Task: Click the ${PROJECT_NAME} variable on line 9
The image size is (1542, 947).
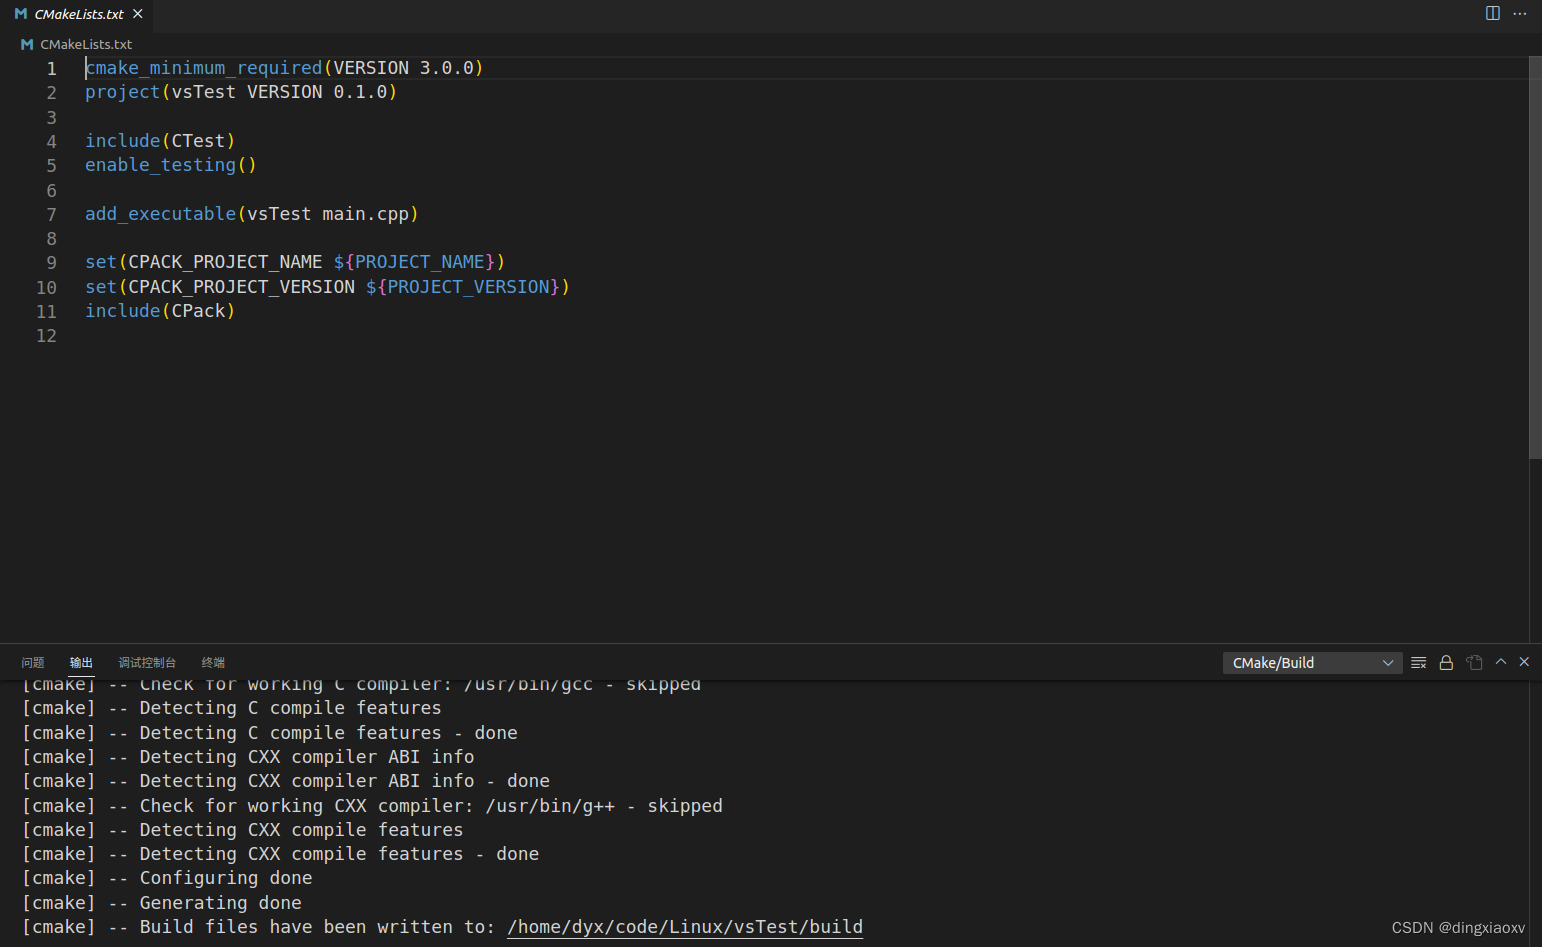Action: pos(414,262)
